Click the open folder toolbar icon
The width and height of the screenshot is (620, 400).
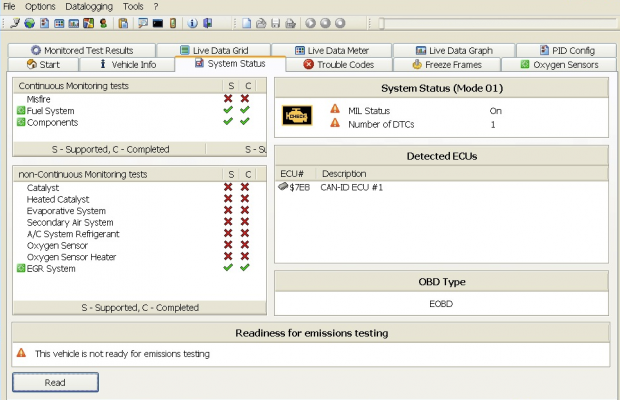click(x=260, y=23)
